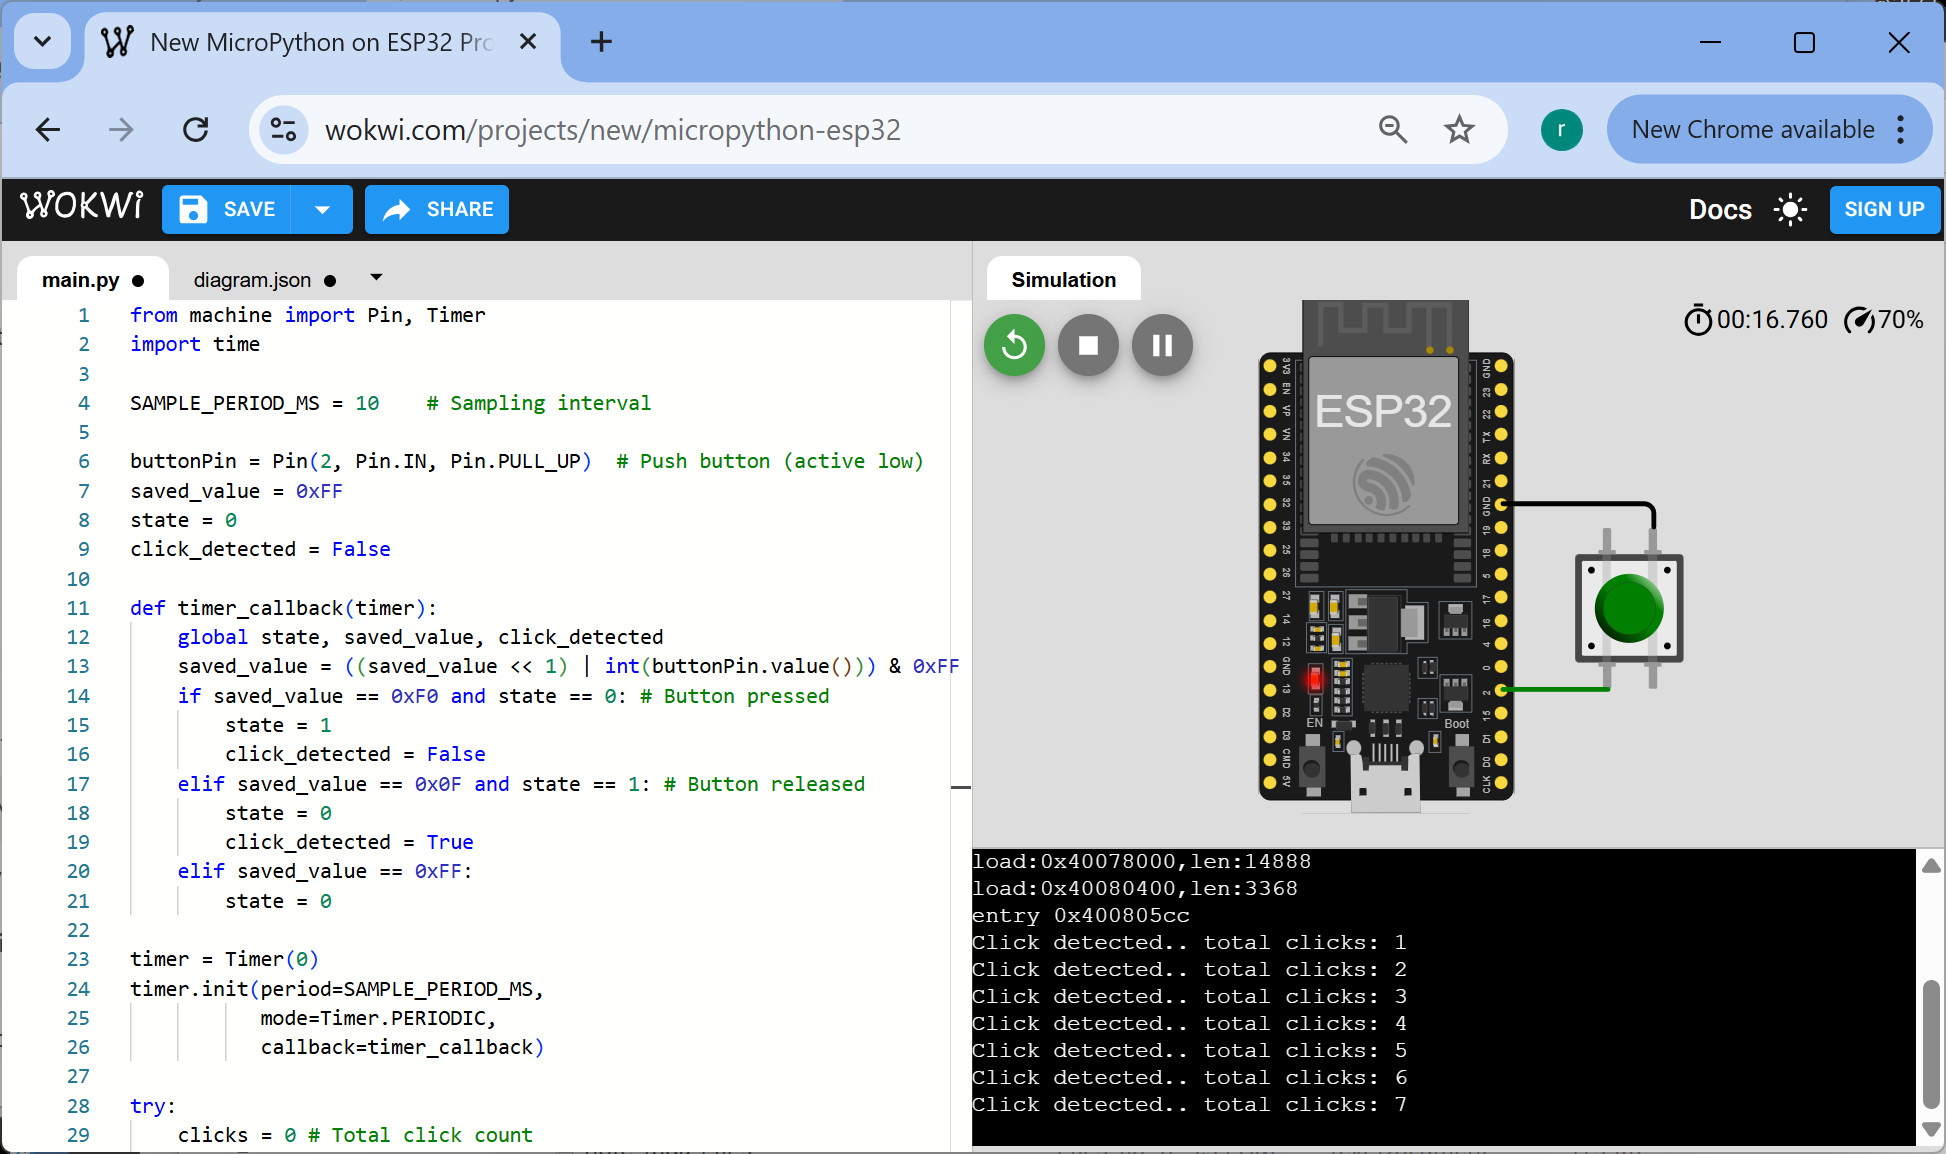
Task: View site information icon
Action: (284, 129)
